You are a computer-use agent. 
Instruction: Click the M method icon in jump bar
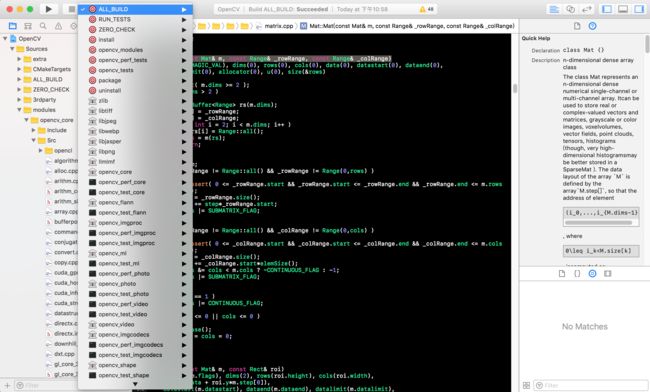(303, 26)
